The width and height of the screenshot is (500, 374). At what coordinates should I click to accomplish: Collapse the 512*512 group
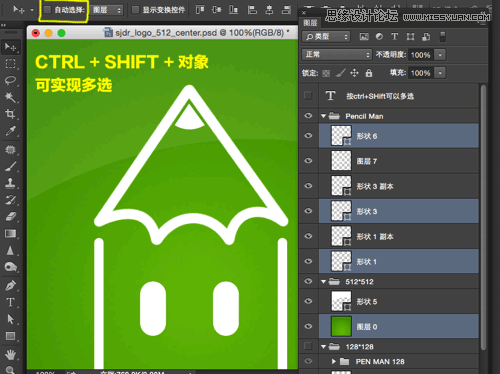pos(323,282)
